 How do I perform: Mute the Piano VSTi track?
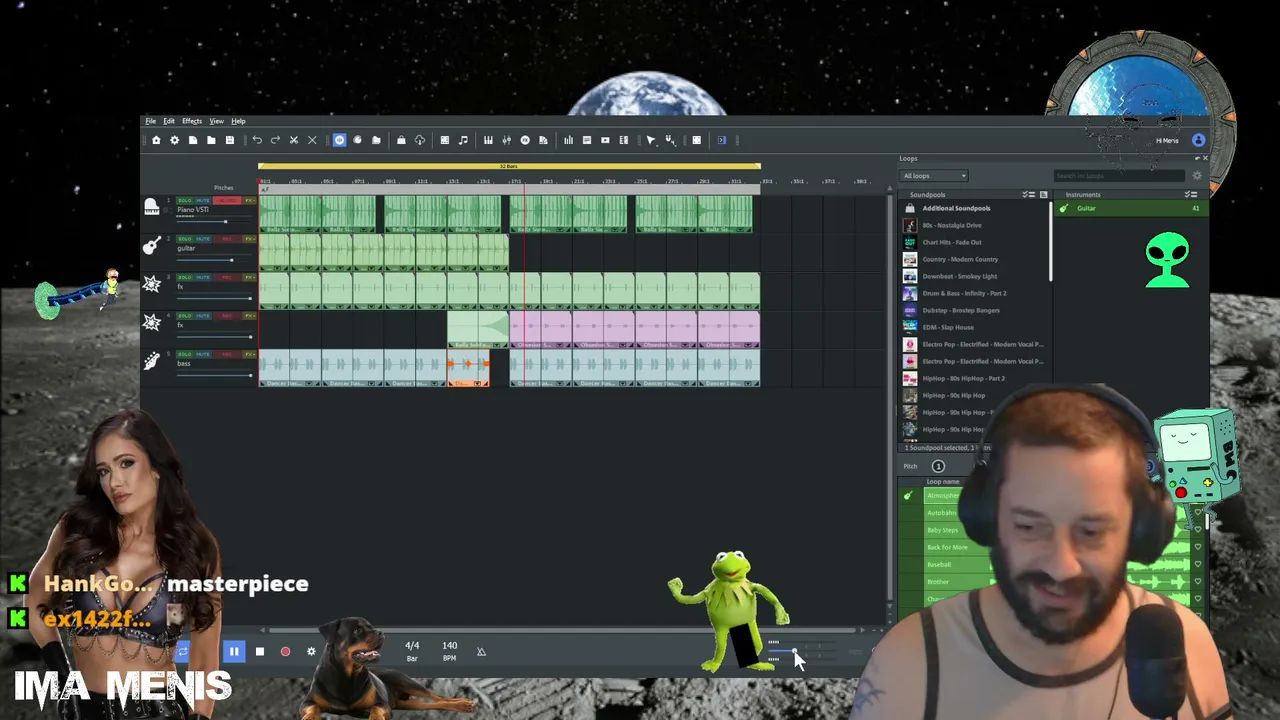click(x=202, y=201)
